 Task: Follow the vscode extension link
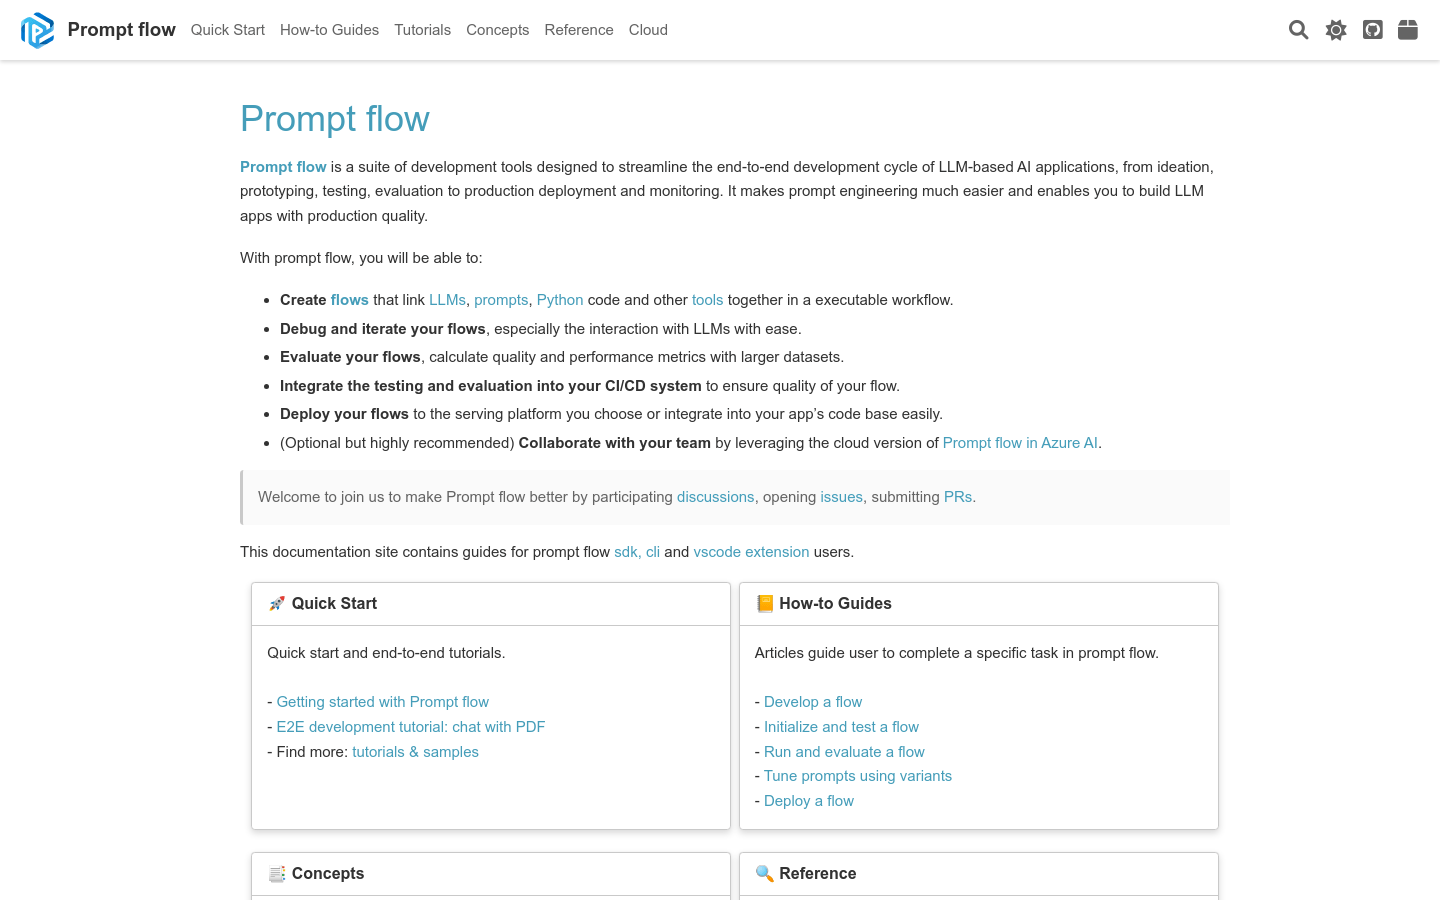pos(751,552)
